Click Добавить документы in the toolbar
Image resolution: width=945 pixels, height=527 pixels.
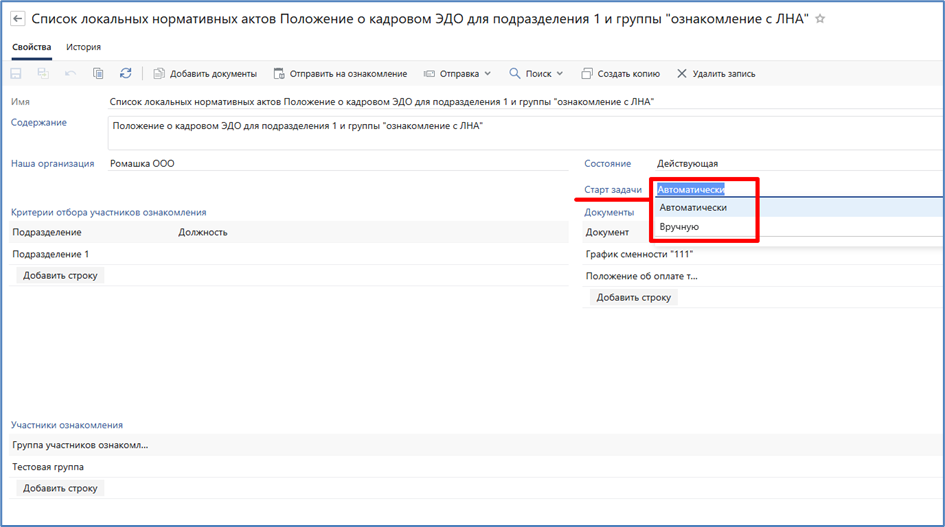pos(205,73)
